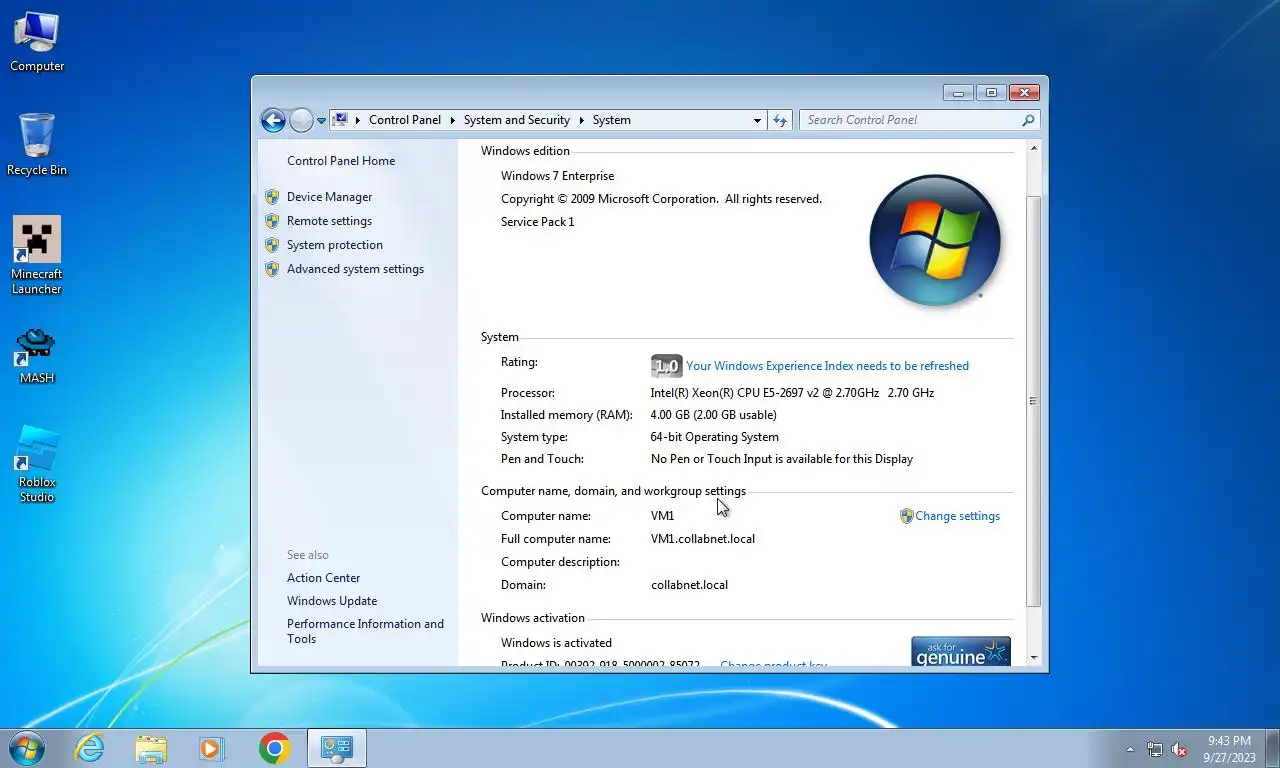Viewport: 1280px width, 768px height.
Task: Select Control Panel in the breadcrumb
Action: pyautogui.click(x=405, y=120)
